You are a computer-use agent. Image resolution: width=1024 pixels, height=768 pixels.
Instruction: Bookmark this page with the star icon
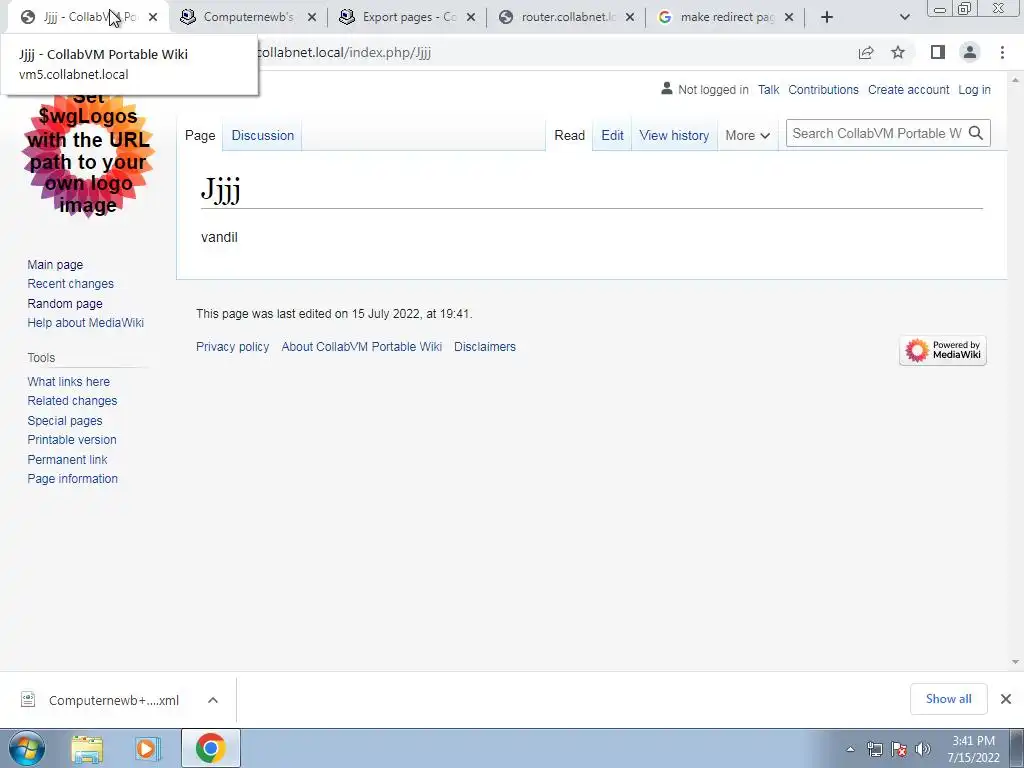(898, 52)
